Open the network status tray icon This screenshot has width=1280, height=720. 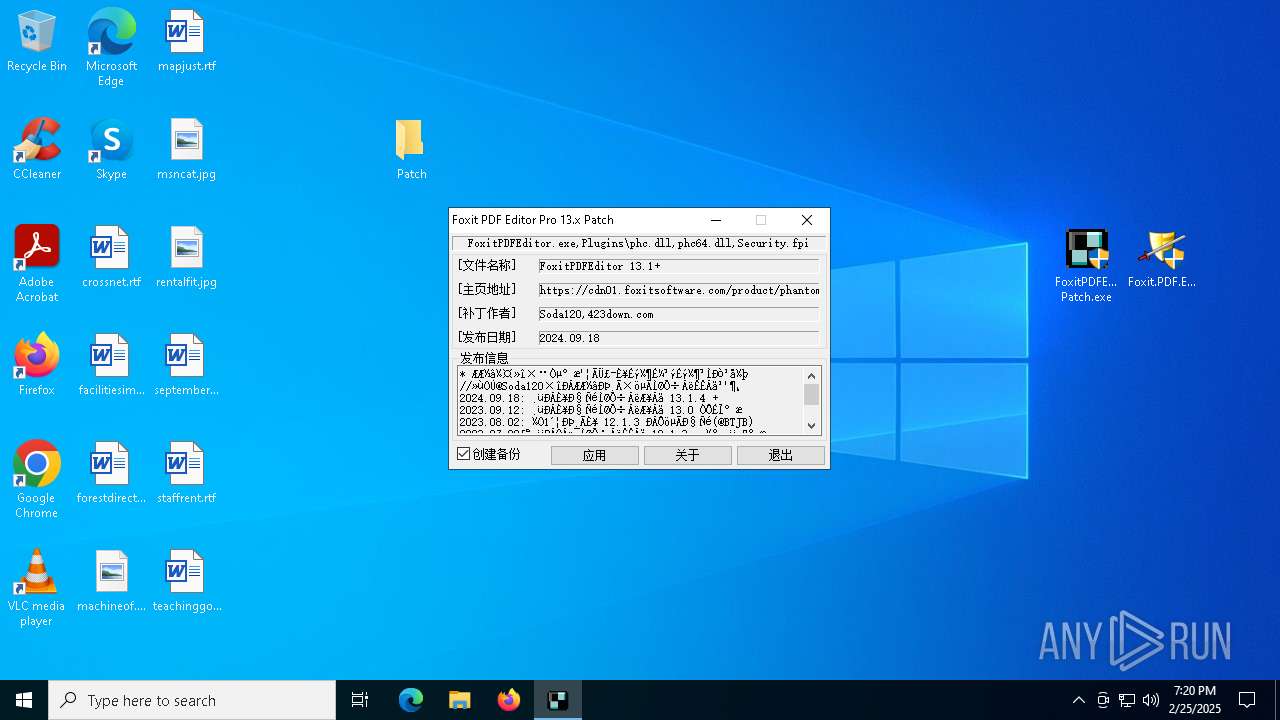(x=1127, y=700)
